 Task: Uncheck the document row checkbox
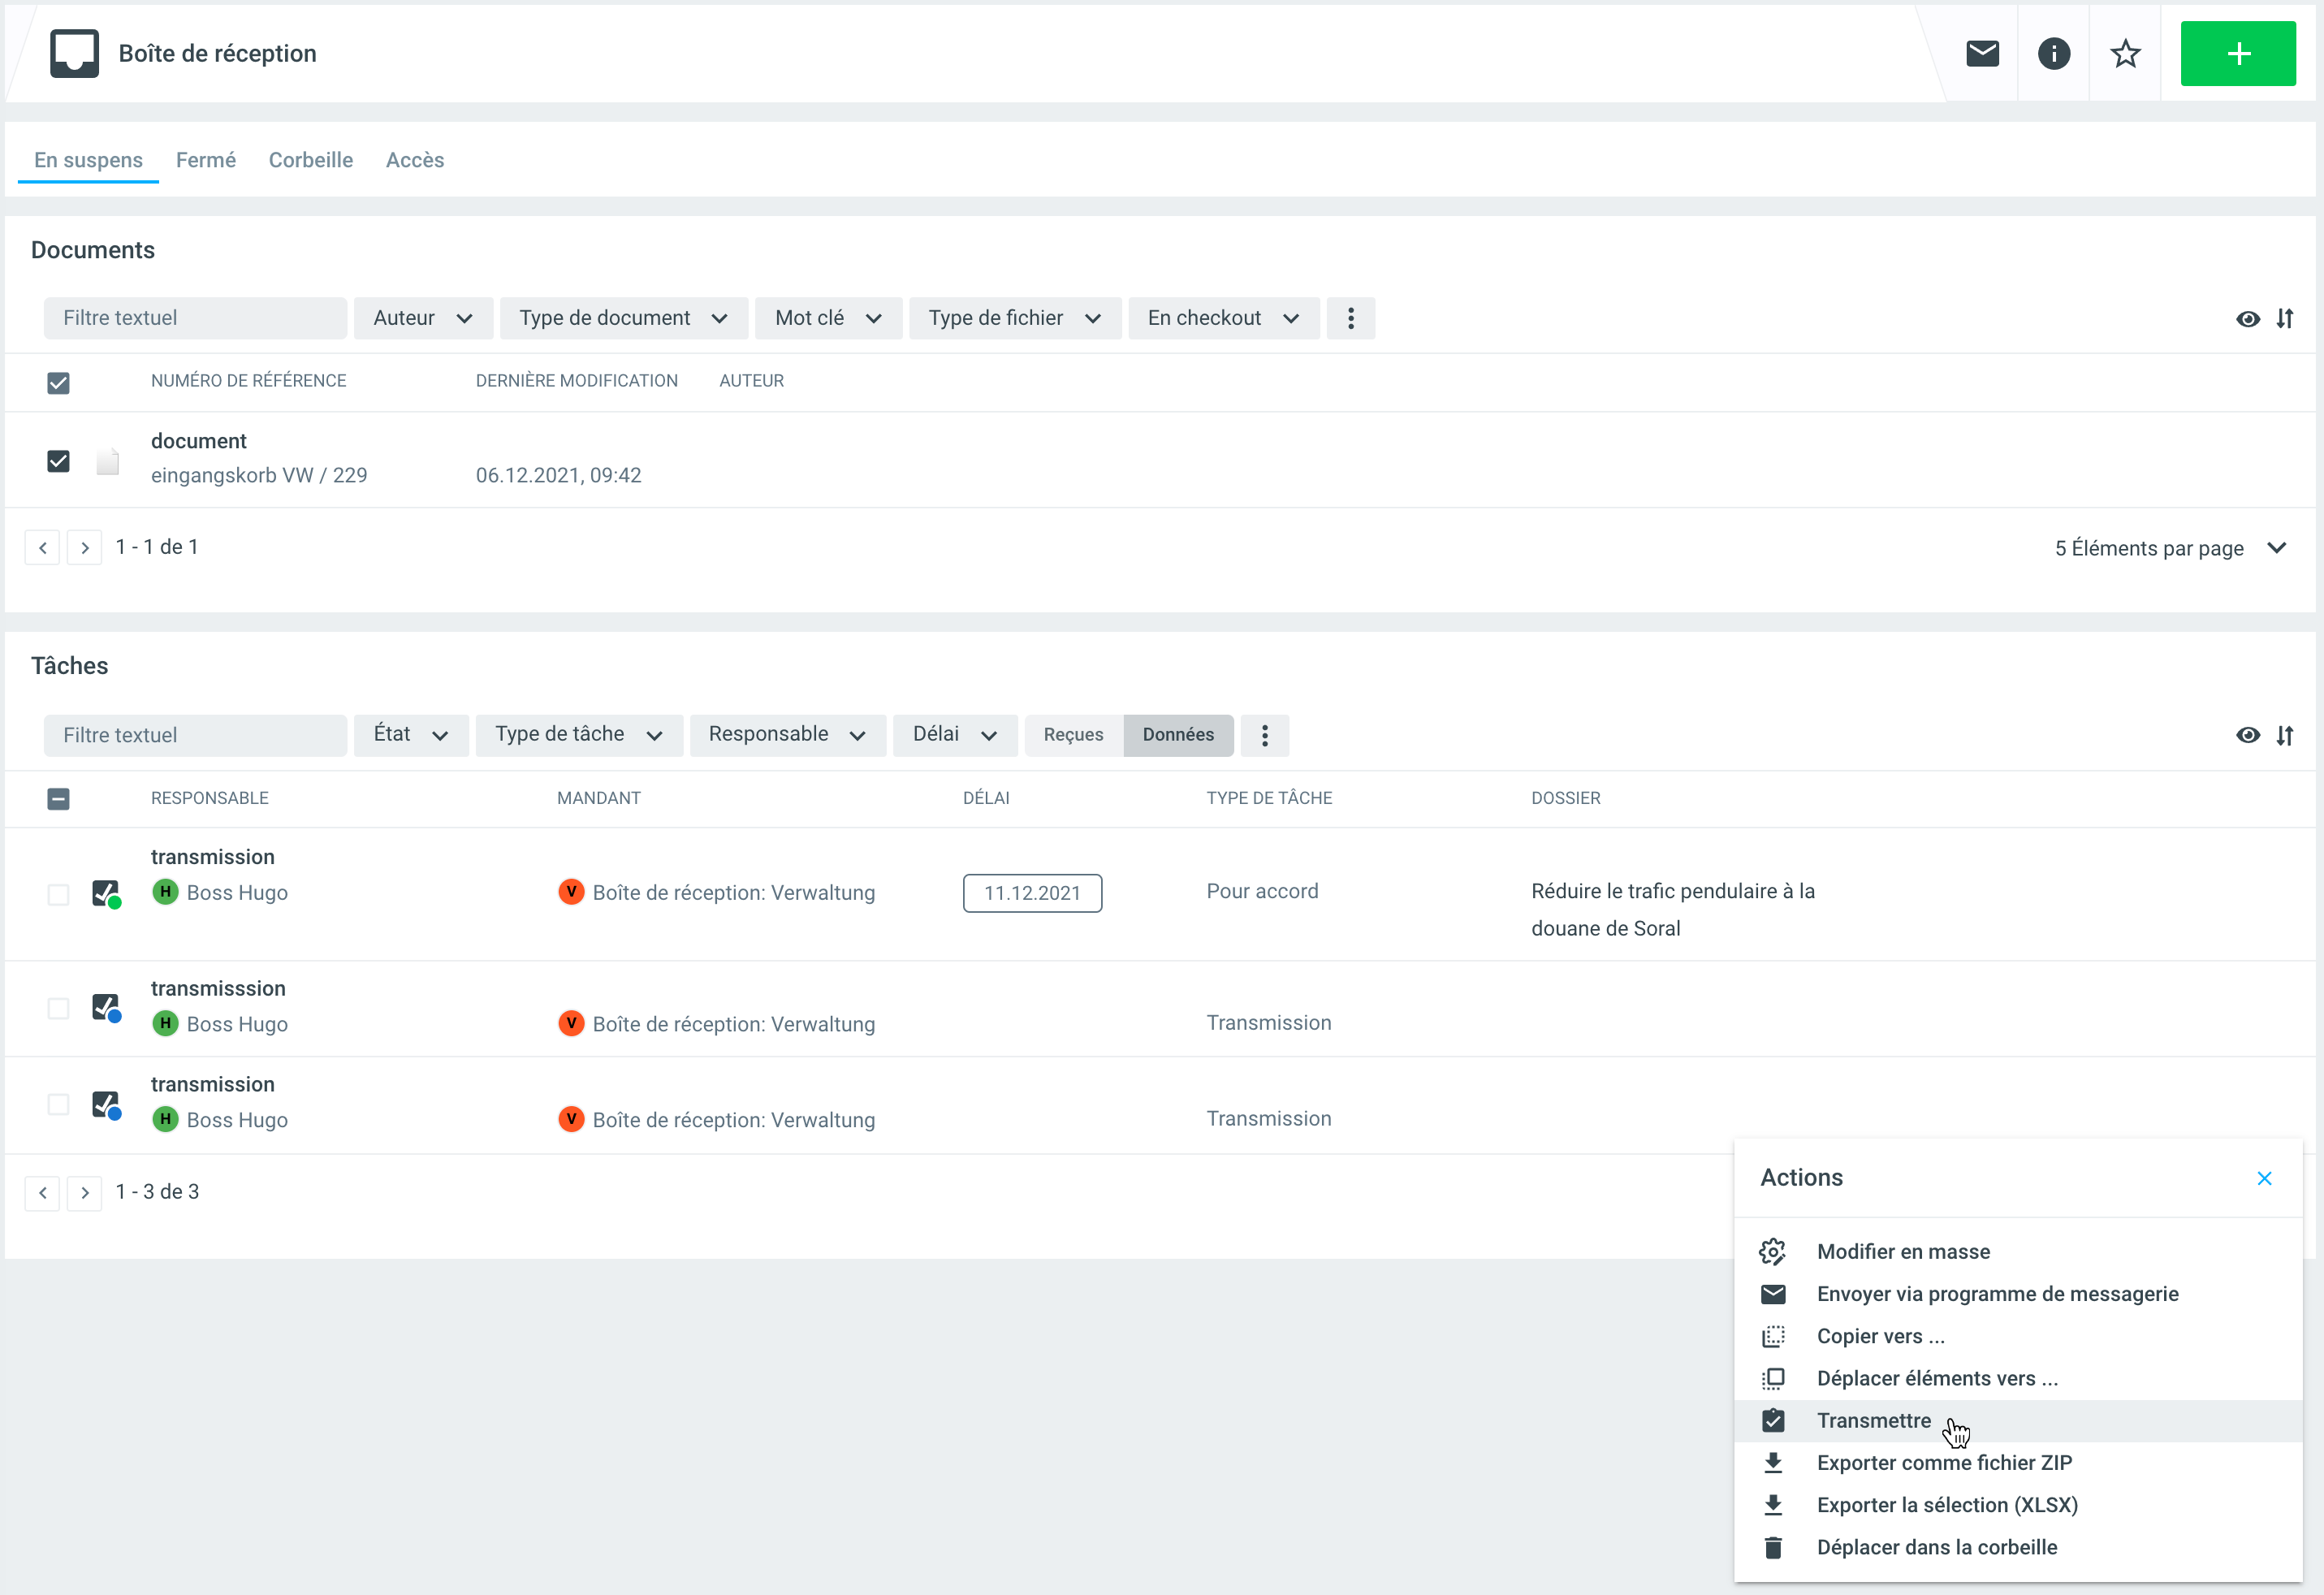pyautogui.click(x=58, y=461)
